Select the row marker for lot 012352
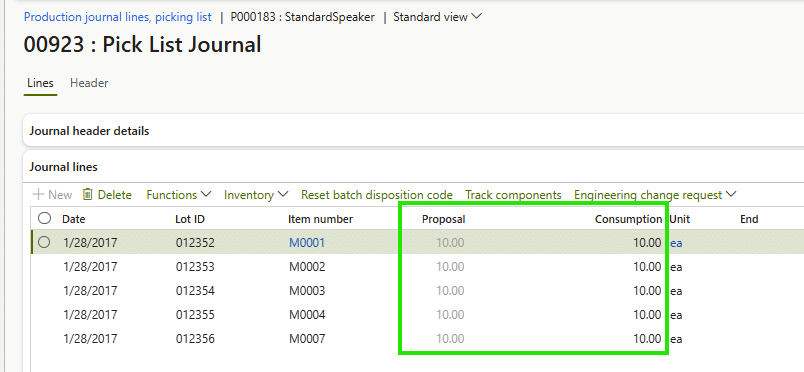The height and width of the screenshot is (372, 804). 44,242
